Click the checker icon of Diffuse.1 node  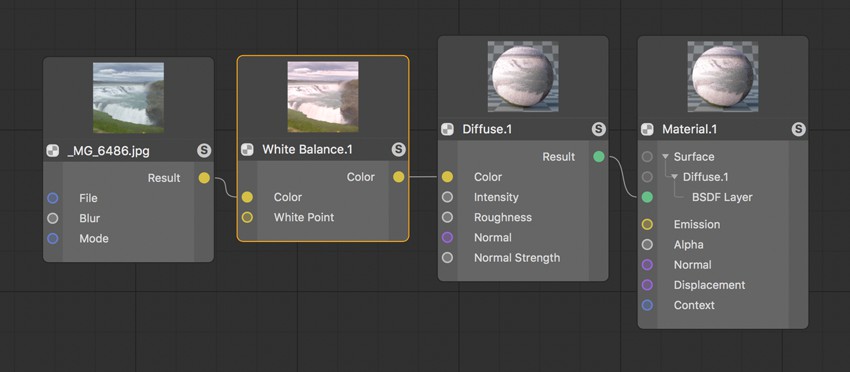(447, 129)
